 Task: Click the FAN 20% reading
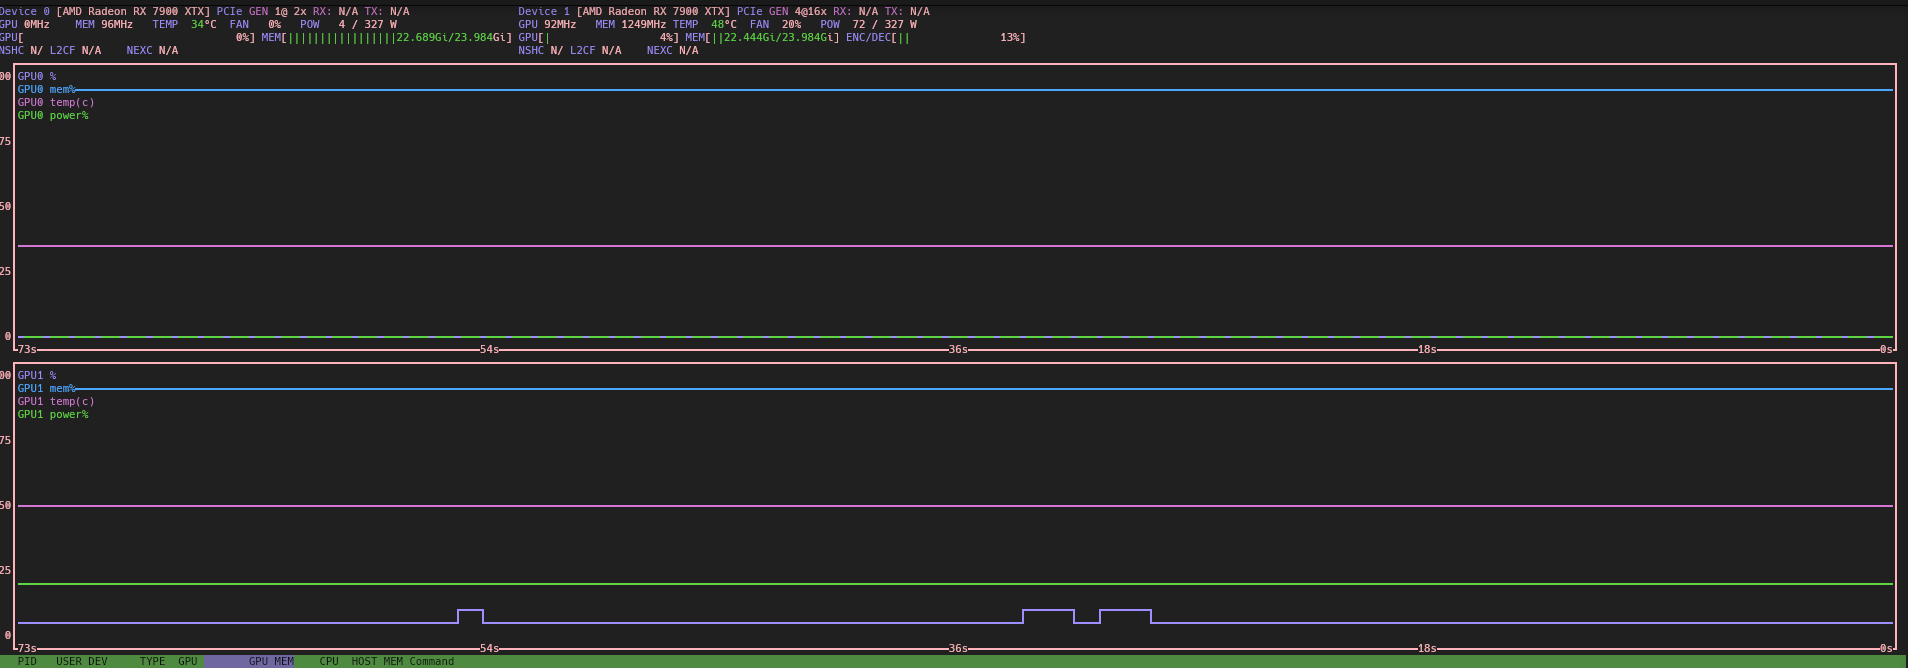tap(776, 24)
